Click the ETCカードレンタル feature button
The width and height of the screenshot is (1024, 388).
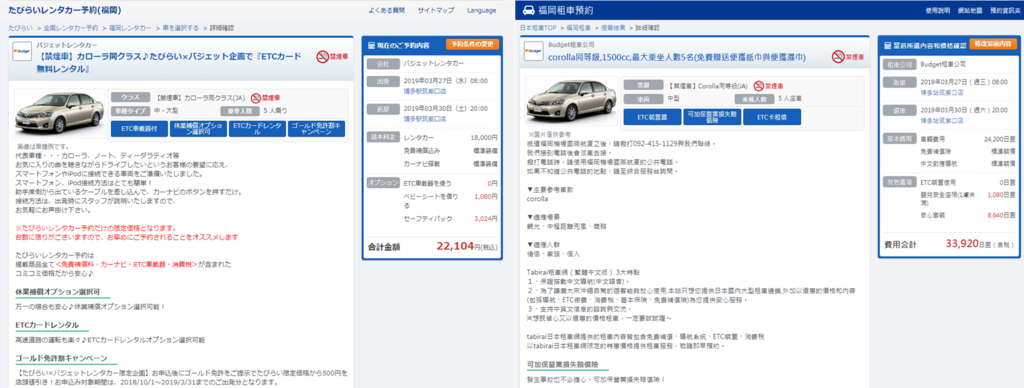pos(257,129)
